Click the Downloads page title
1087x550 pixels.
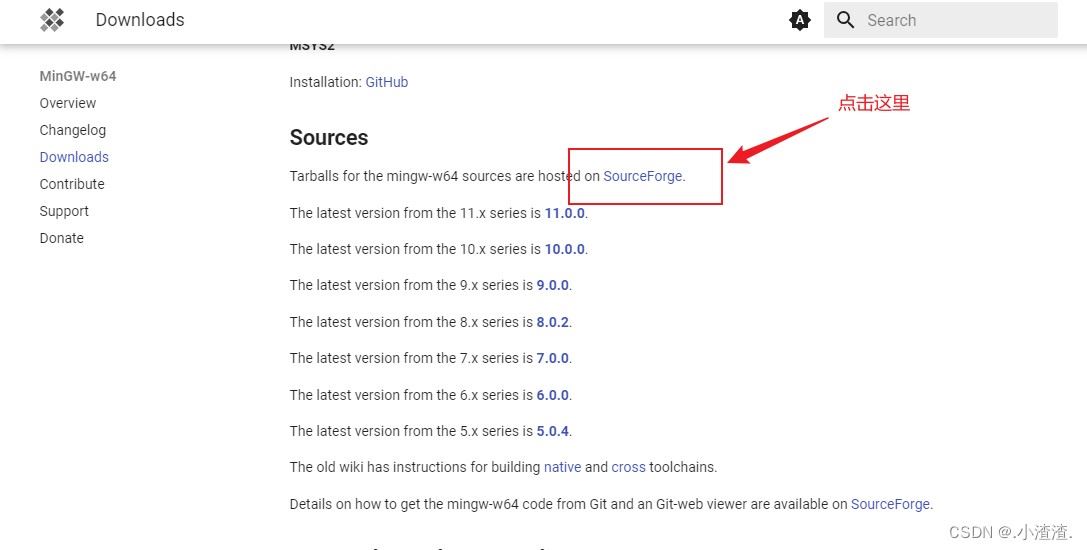pyautogui.click(x=140, y=20)
